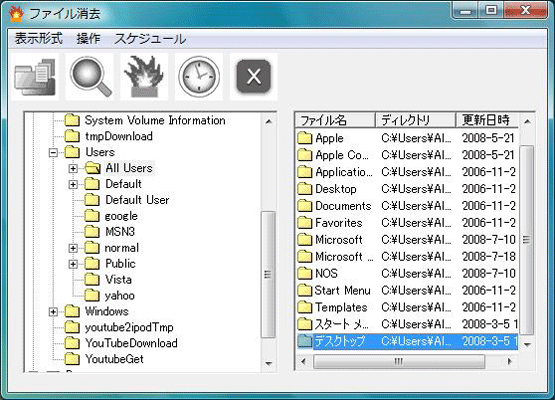Click the folder and documents toolbar icon
This screenshot has width=555, height=400.
click(35, 77)
